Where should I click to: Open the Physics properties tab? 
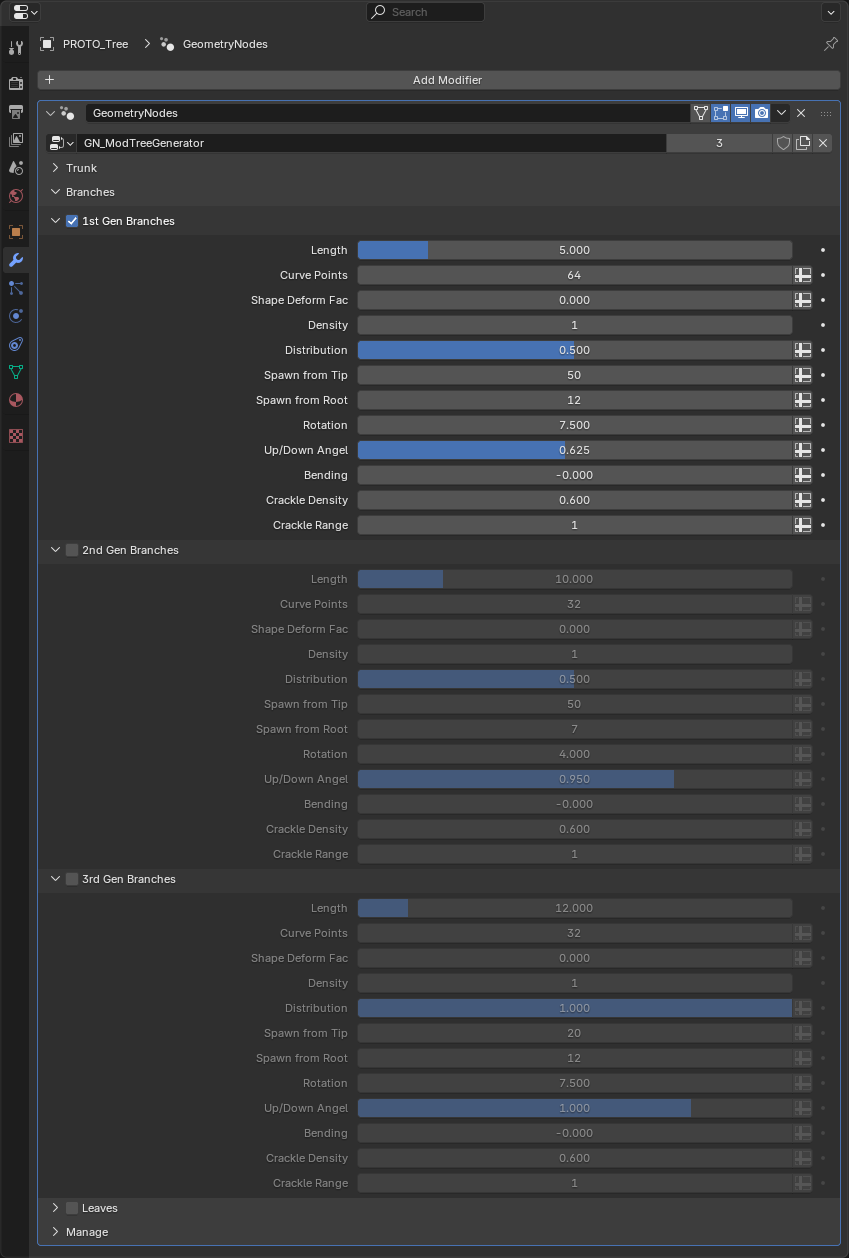pos(16,316)
